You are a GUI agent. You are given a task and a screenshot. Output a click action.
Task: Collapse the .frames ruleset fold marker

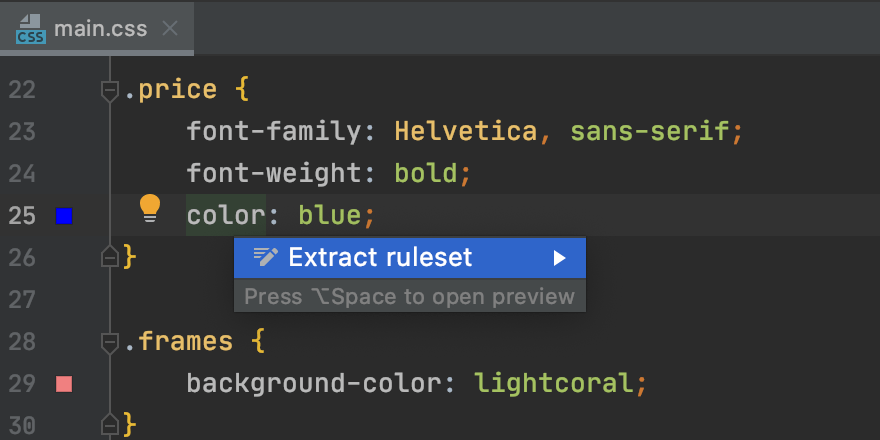click(110, 343)
